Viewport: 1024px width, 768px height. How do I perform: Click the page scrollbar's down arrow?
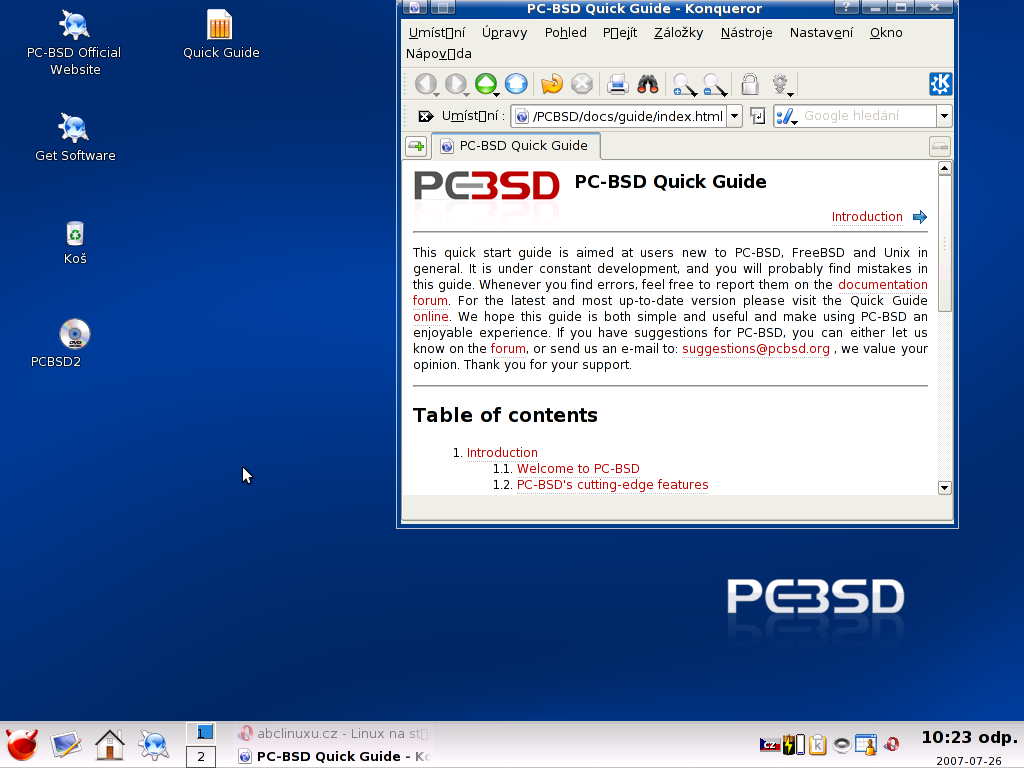tap(944, 488)
